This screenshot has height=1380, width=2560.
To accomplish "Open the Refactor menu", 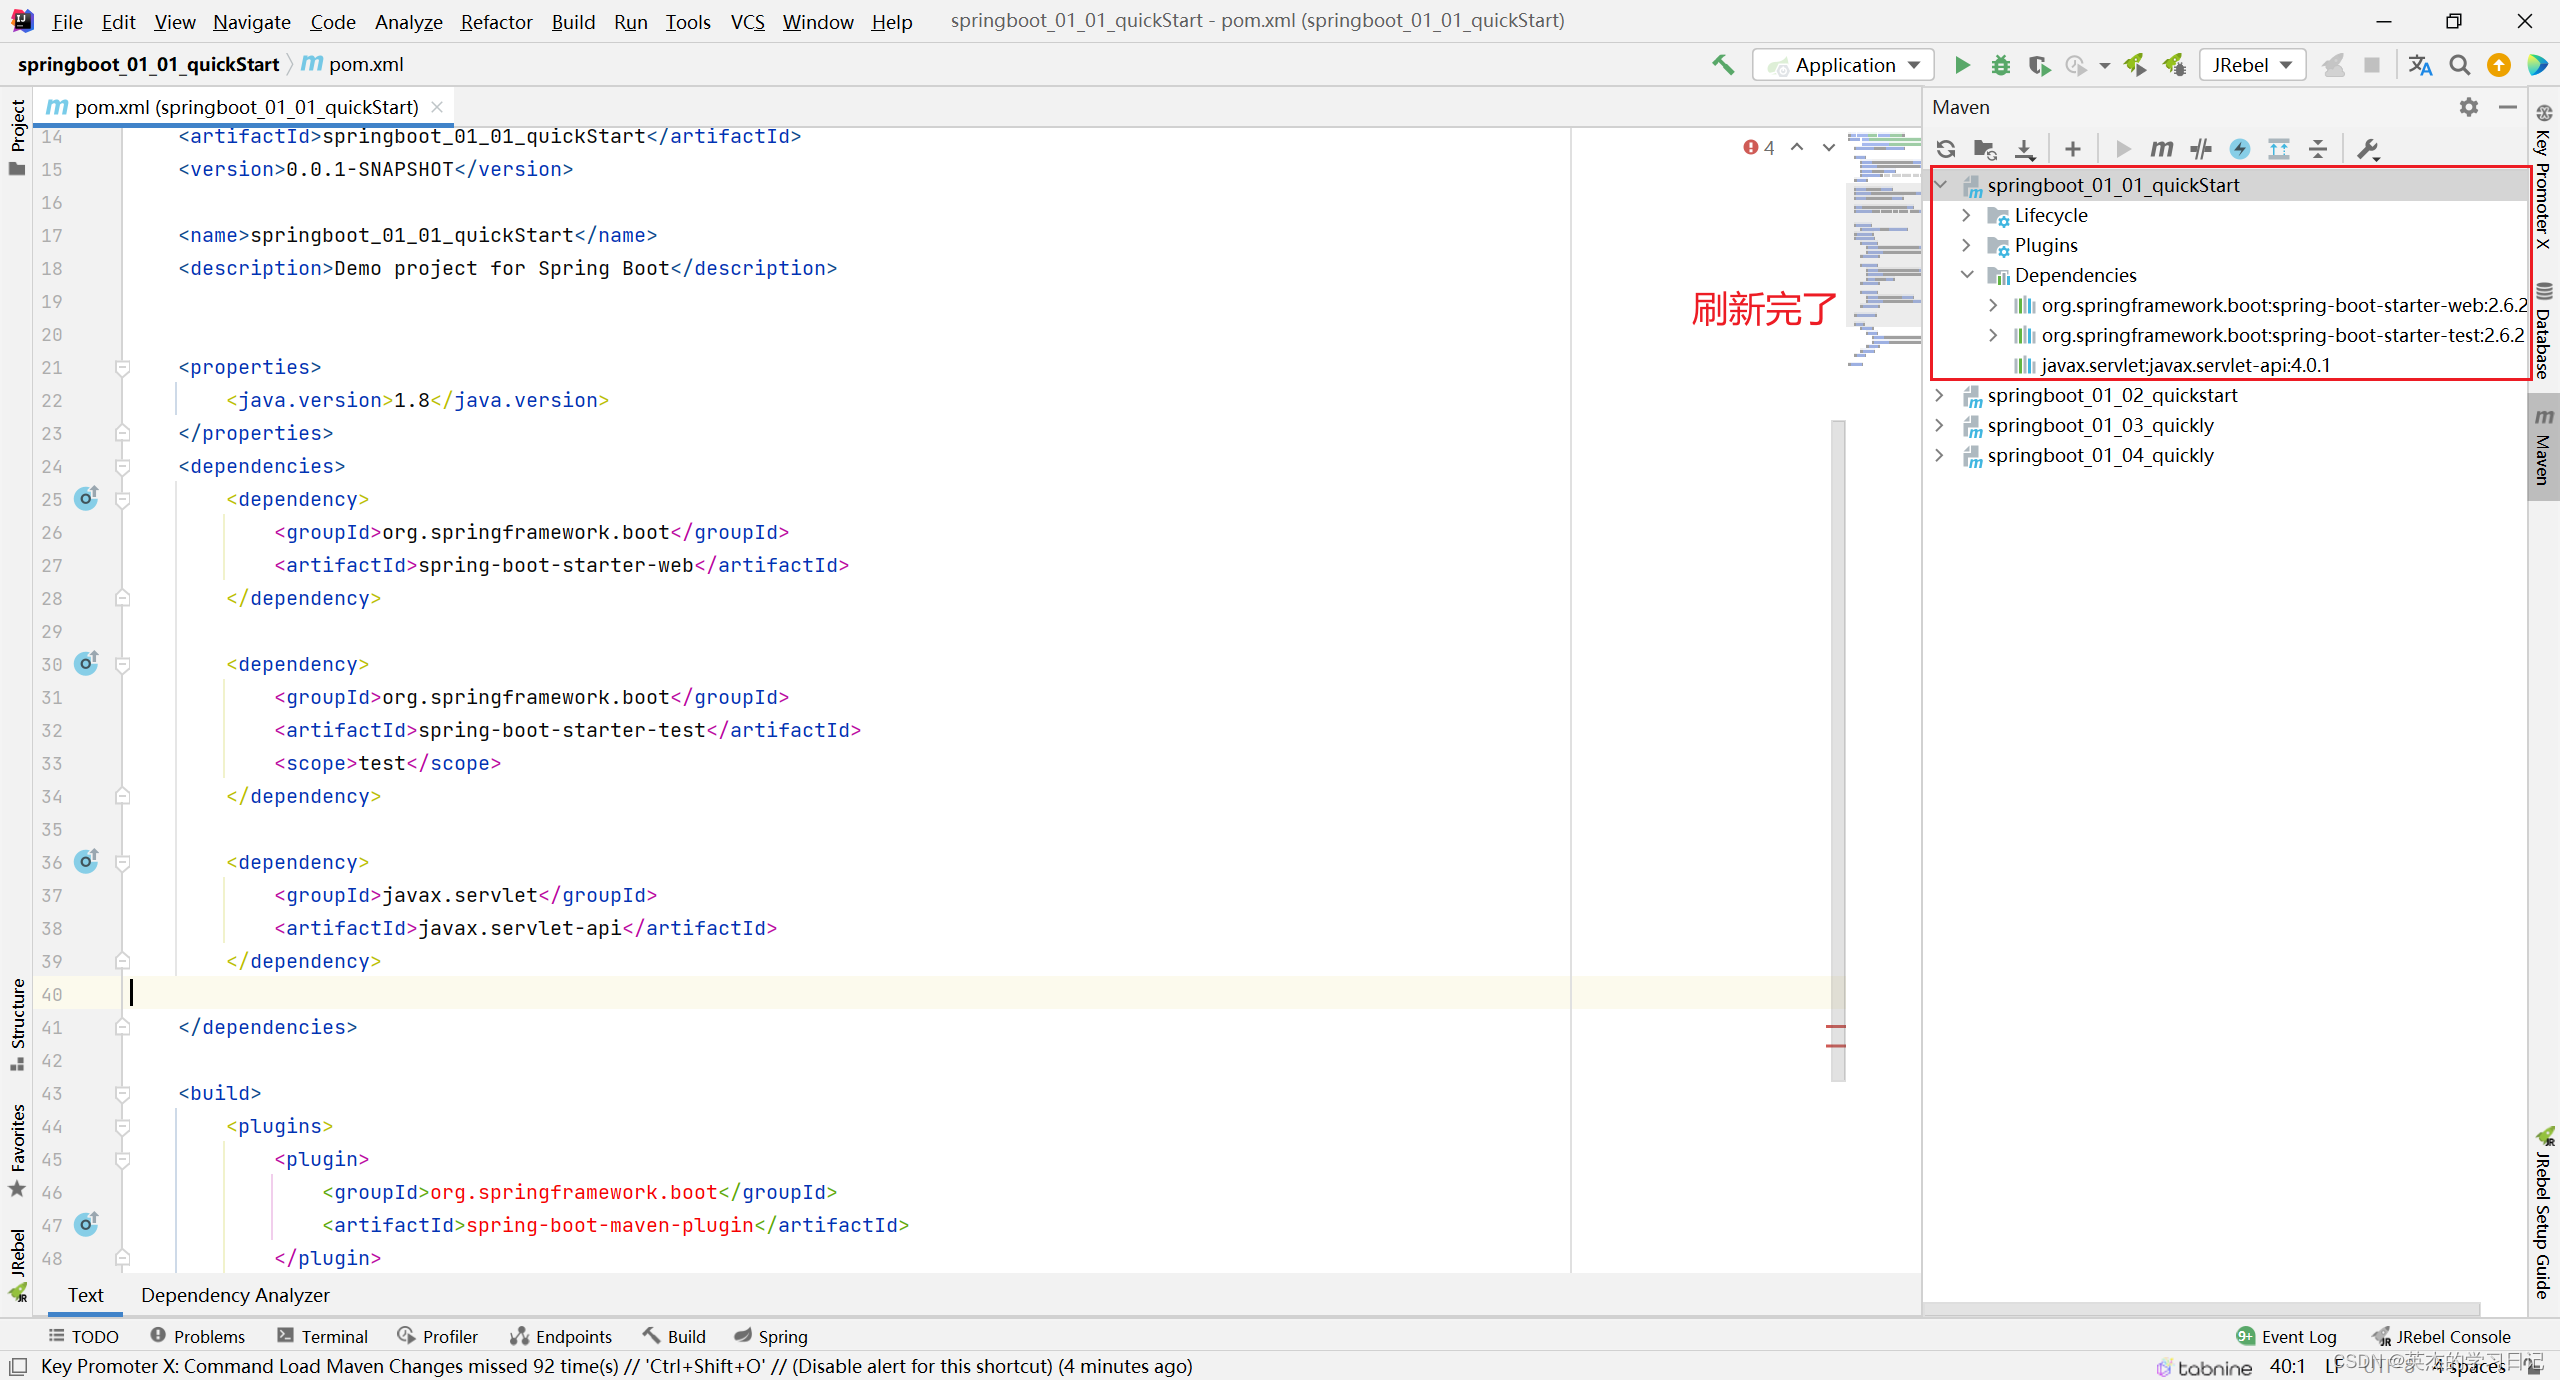I will [496, 21].
